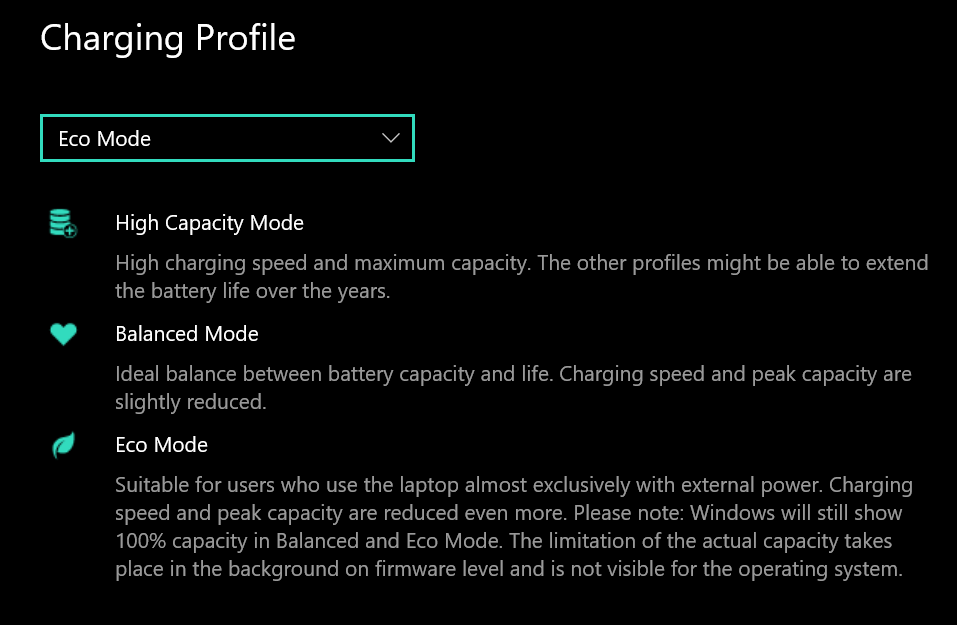
Task: Click the 'Eco Mode' list heading
Action: click(x=162, y=445)
